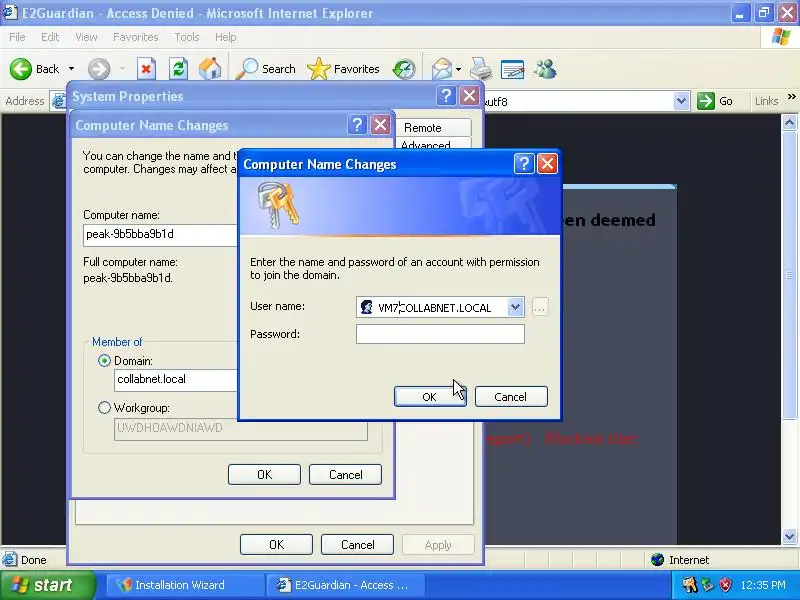This screenshot has height=600, width=800.
Task: Refresh the page using the green arrows icon
Action: (x=179, y=69)
